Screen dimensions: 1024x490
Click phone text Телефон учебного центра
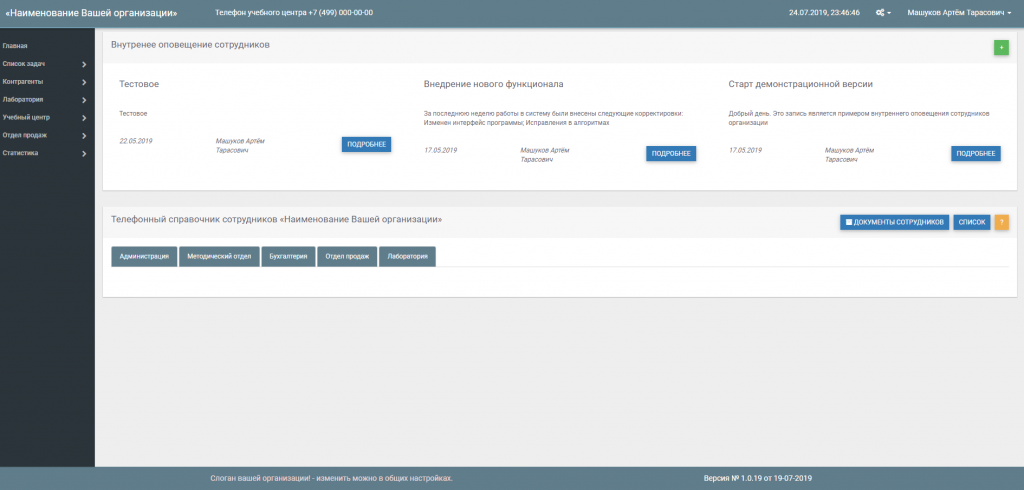tap(294, 12)
